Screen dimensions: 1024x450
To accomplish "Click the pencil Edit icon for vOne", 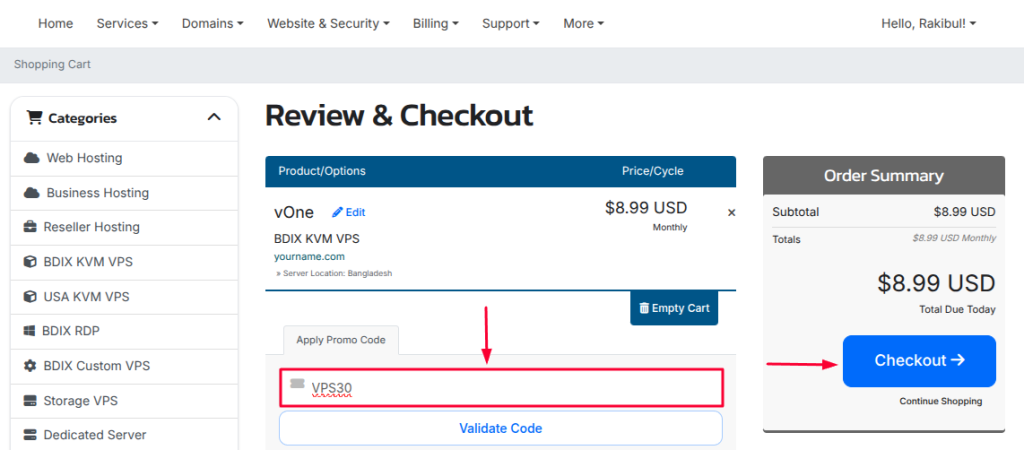I will click(338, 212).
